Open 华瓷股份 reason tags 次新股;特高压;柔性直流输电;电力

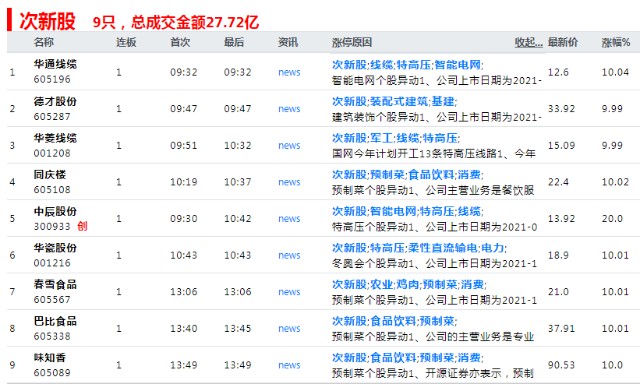point(419,248)
